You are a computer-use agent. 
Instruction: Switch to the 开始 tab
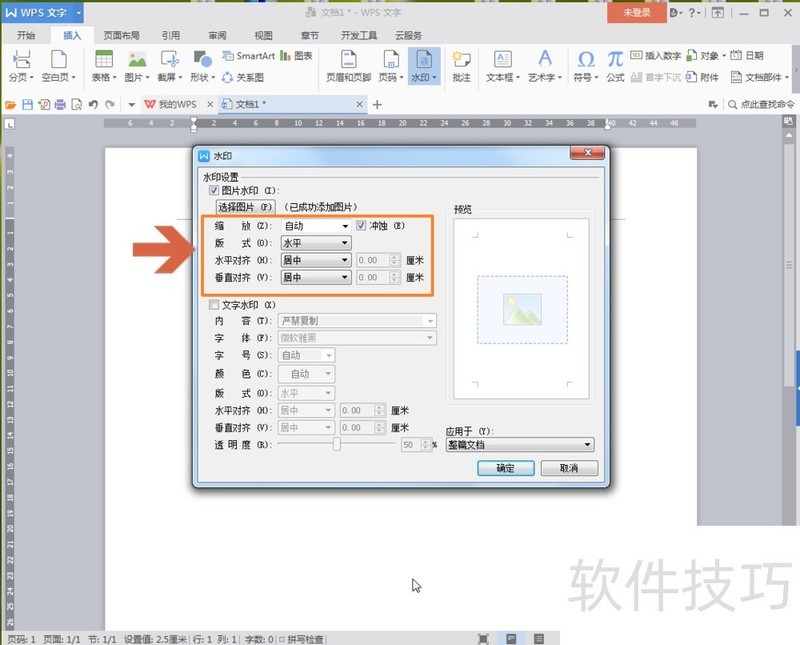[x=26, y=35]
